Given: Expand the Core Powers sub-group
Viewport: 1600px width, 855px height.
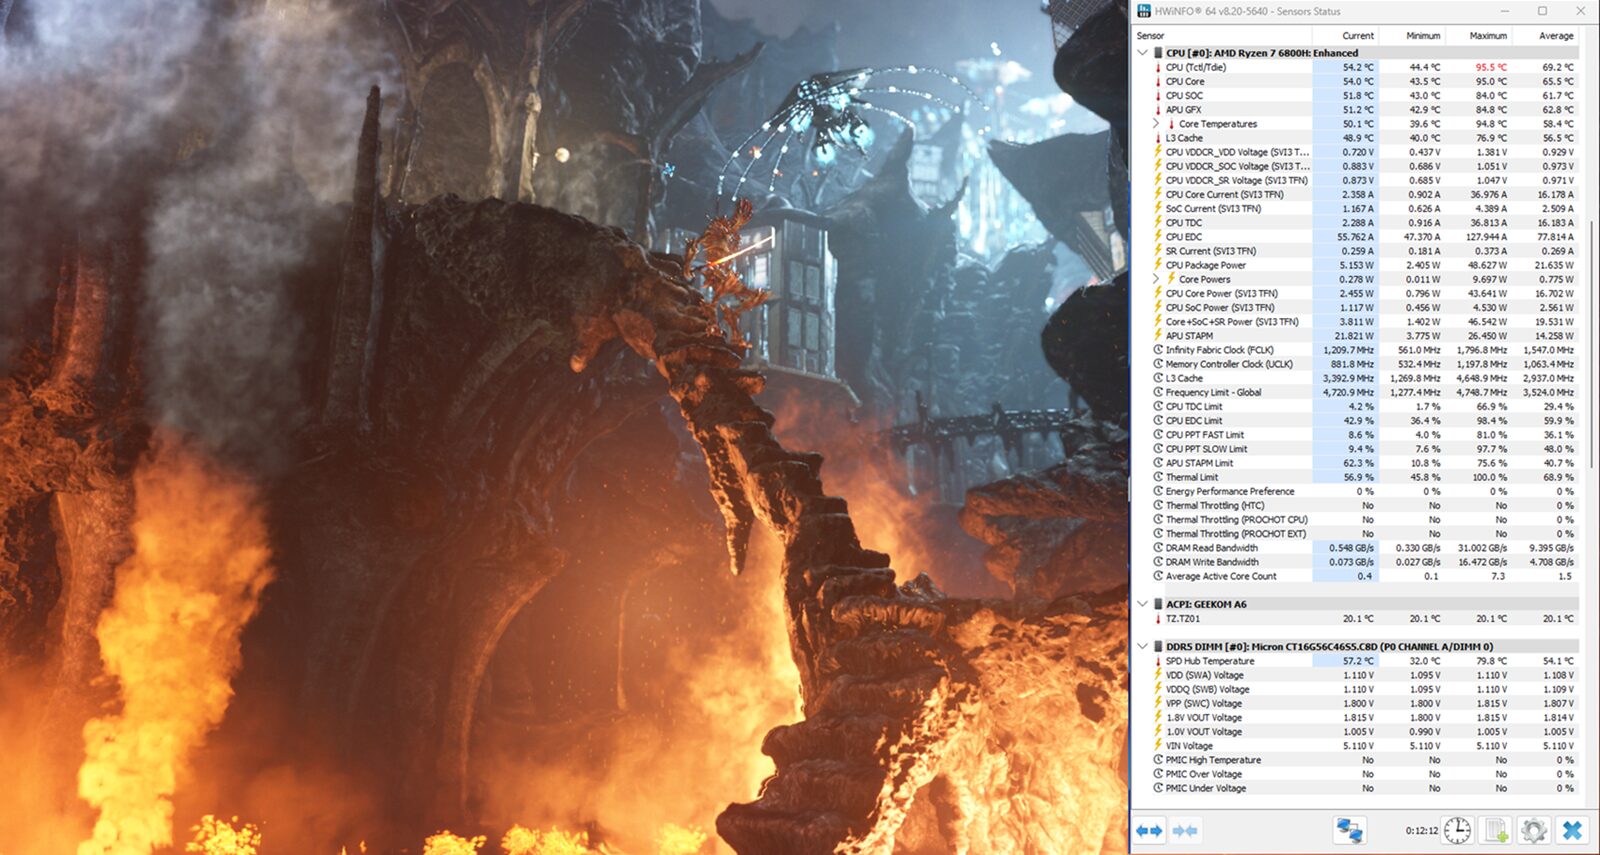Looking at the screenshot, I should click(x=1156, y=279).
